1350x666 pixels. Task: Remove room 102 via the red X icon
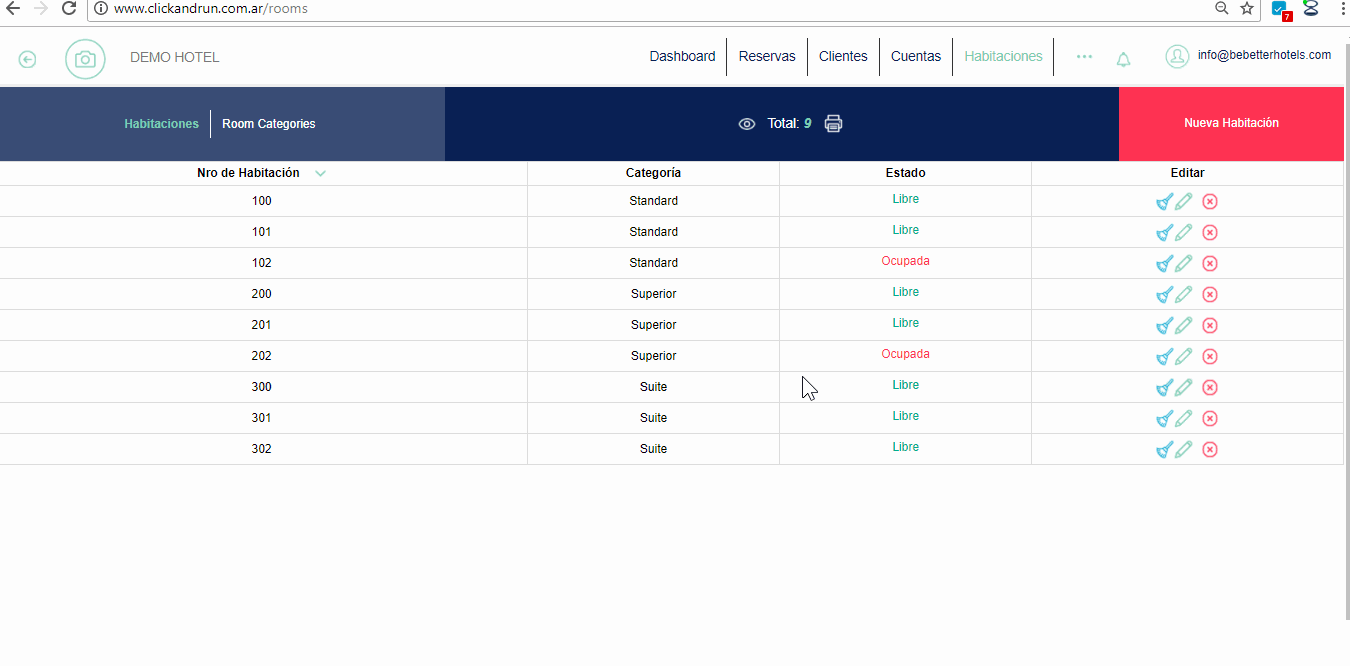1210,264
